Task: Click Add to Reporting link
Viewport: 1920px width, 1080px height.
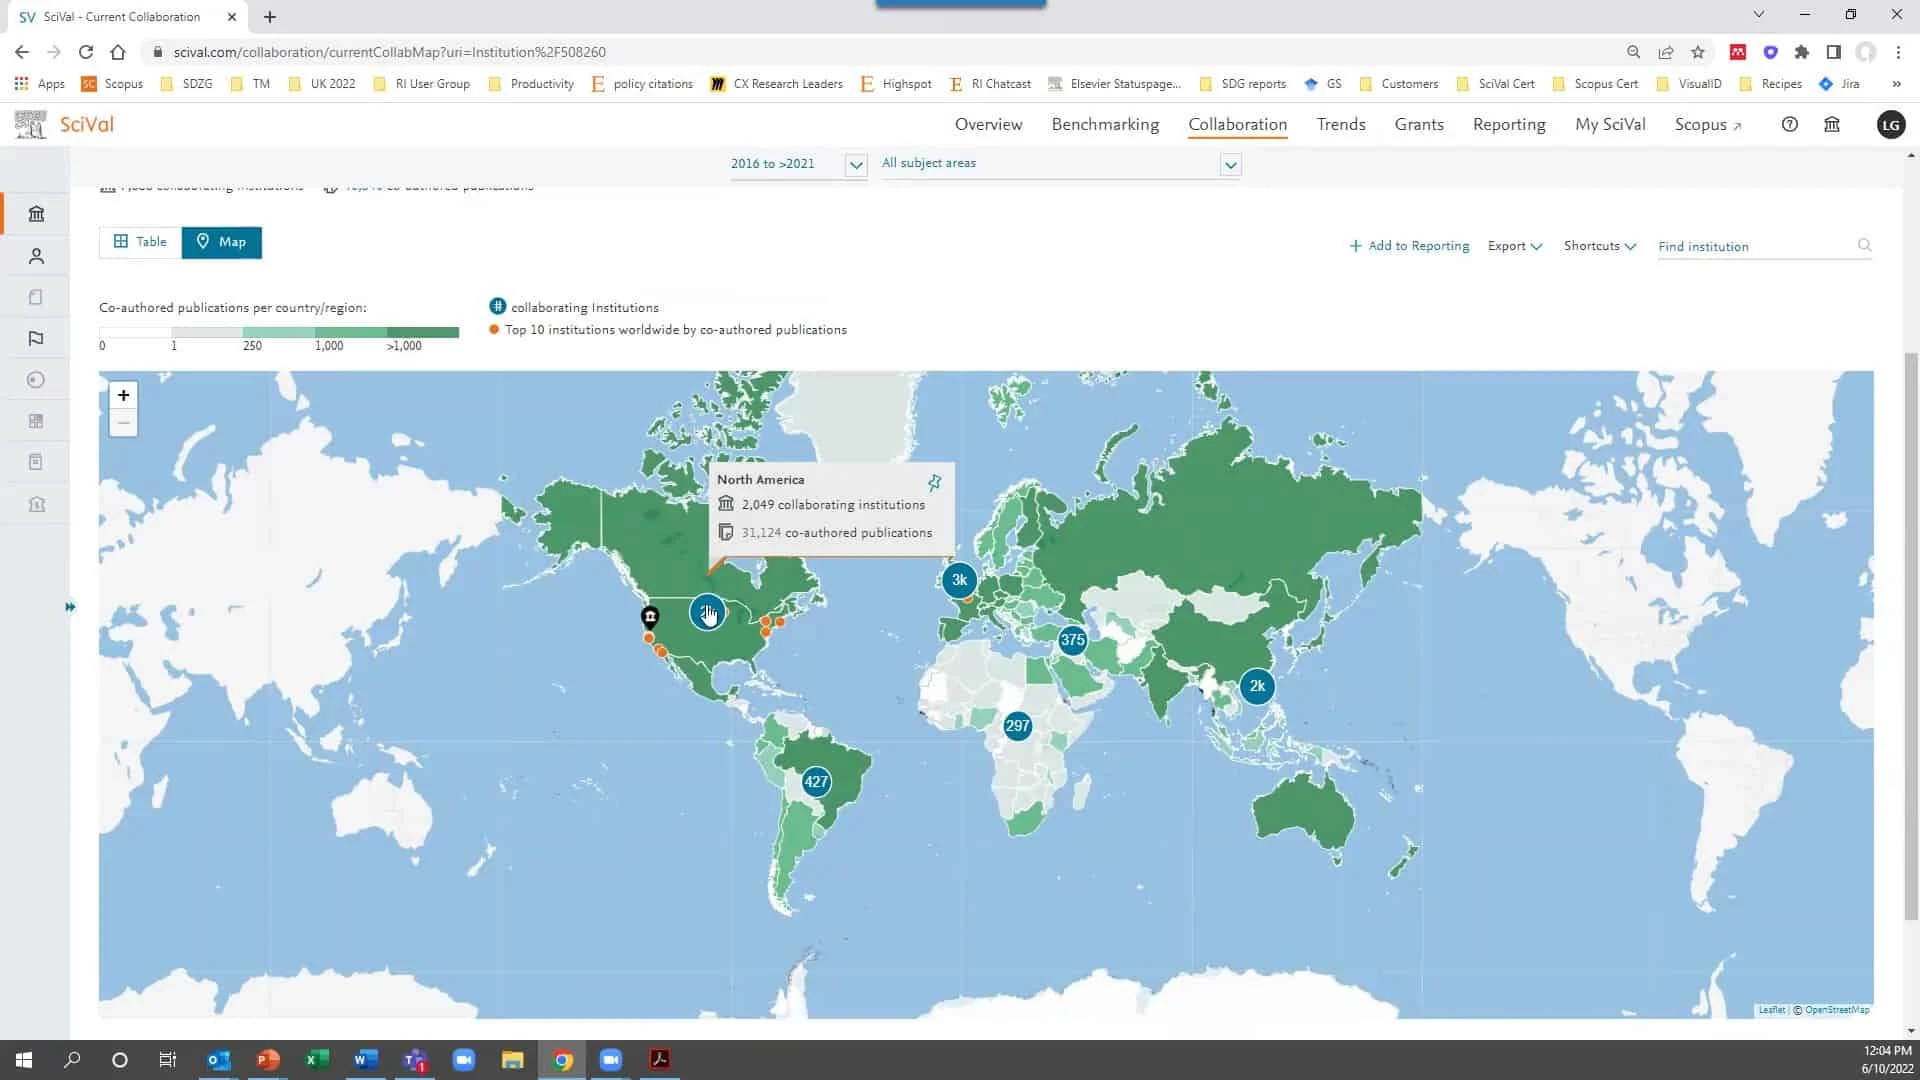Action: 1409,246
